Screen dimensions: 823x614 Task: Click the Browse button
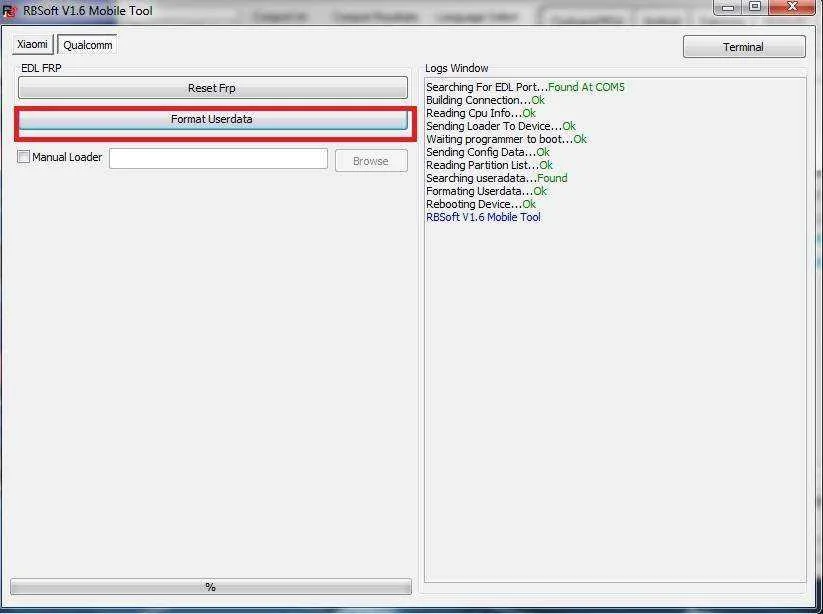(371, 161)
